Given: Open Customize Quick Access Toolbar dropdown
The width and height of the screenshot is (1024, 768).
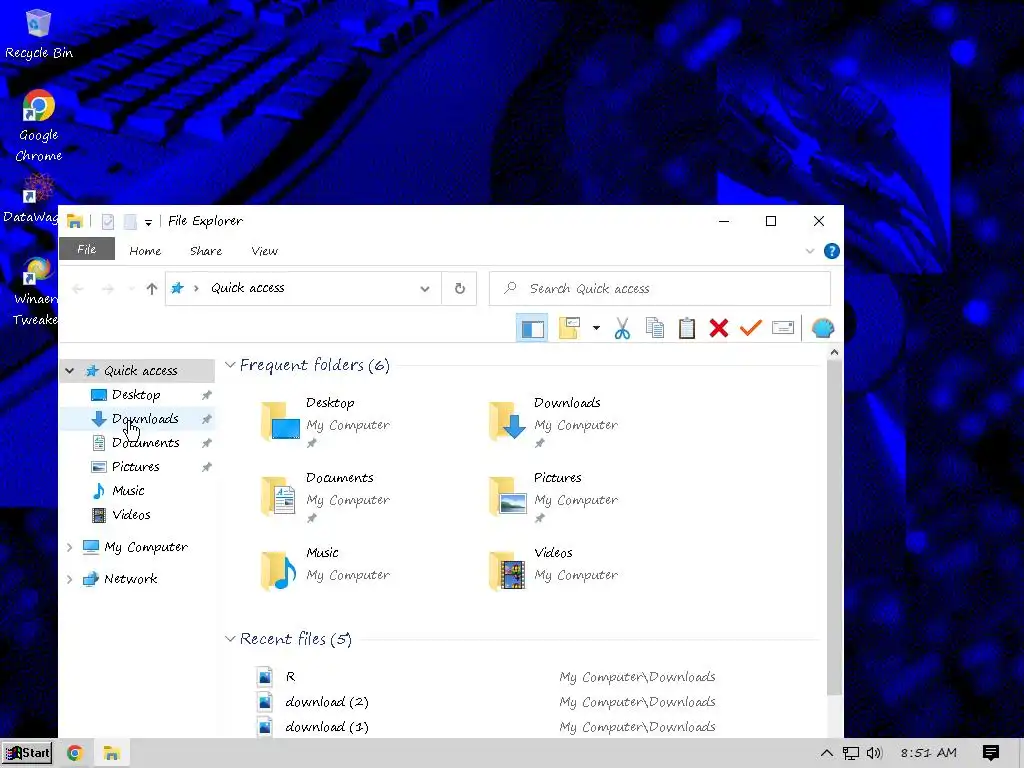Looking at the screenshot, I should [148, 222].
